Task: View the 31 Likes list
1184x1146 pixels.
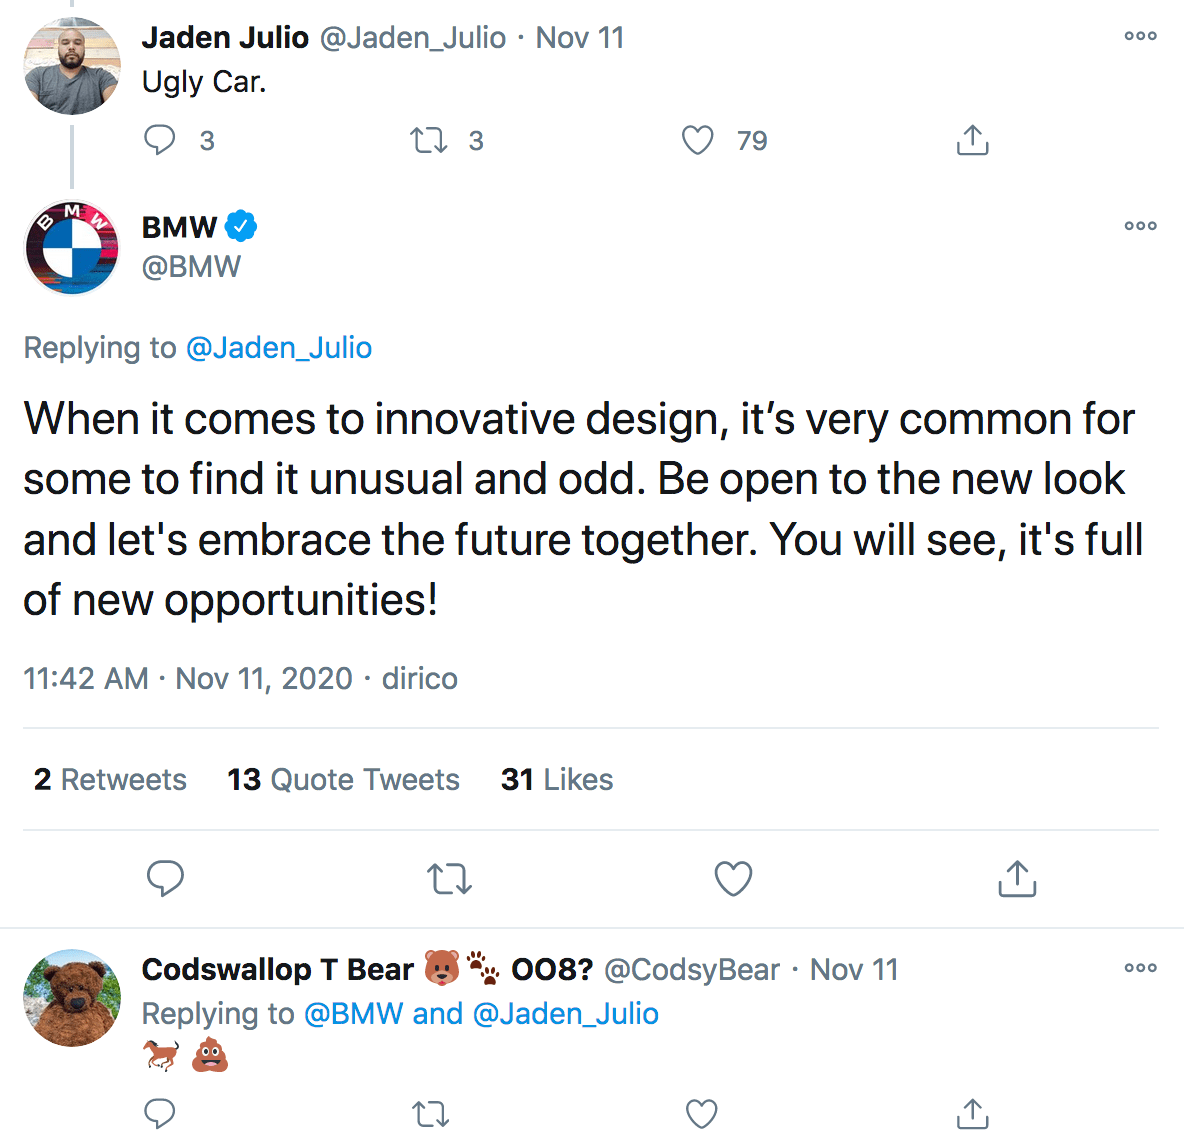Action: 557,780
